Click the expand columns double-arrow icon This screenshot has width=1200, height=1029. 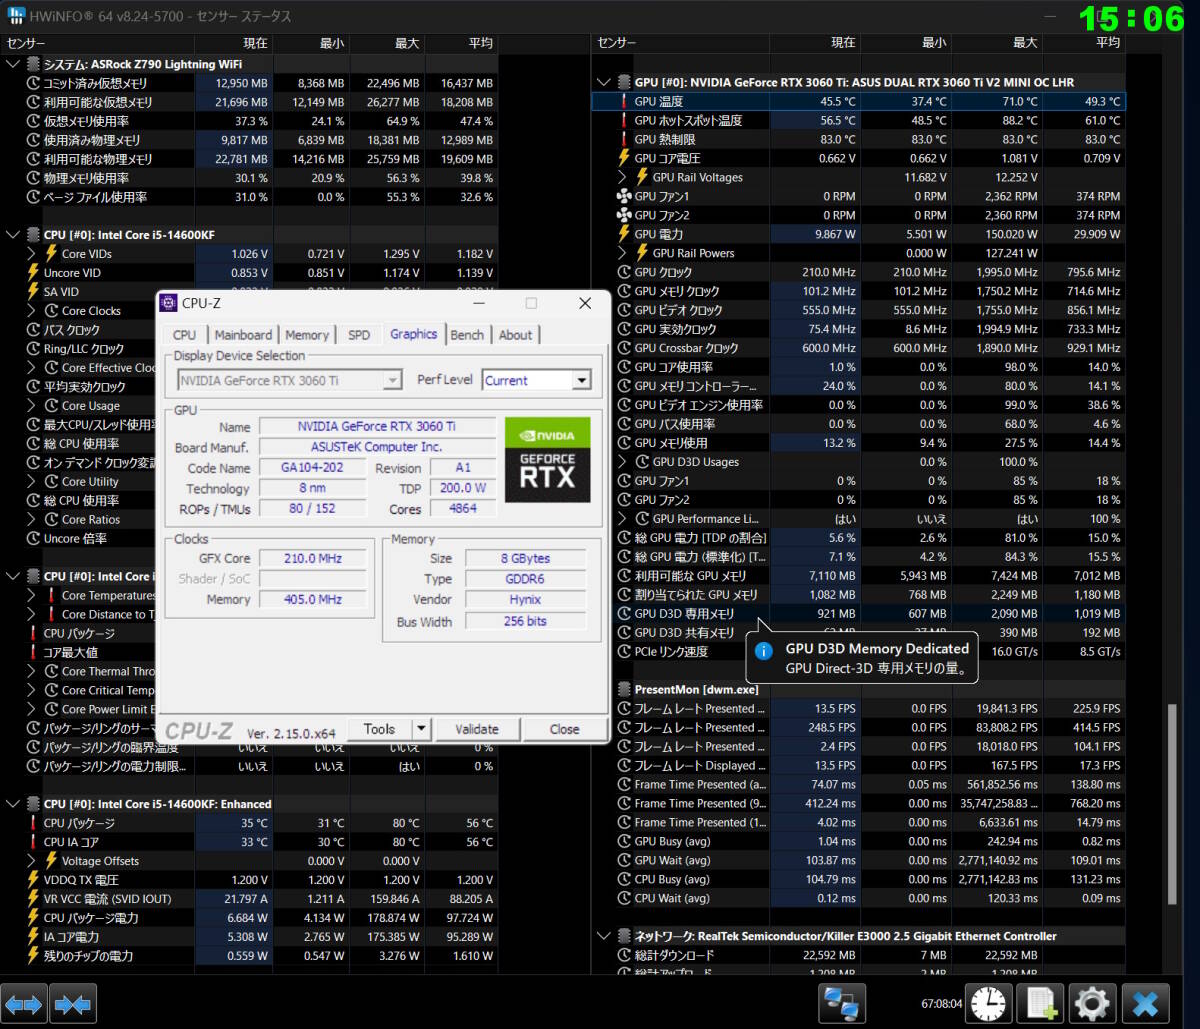coord(24,1003)
